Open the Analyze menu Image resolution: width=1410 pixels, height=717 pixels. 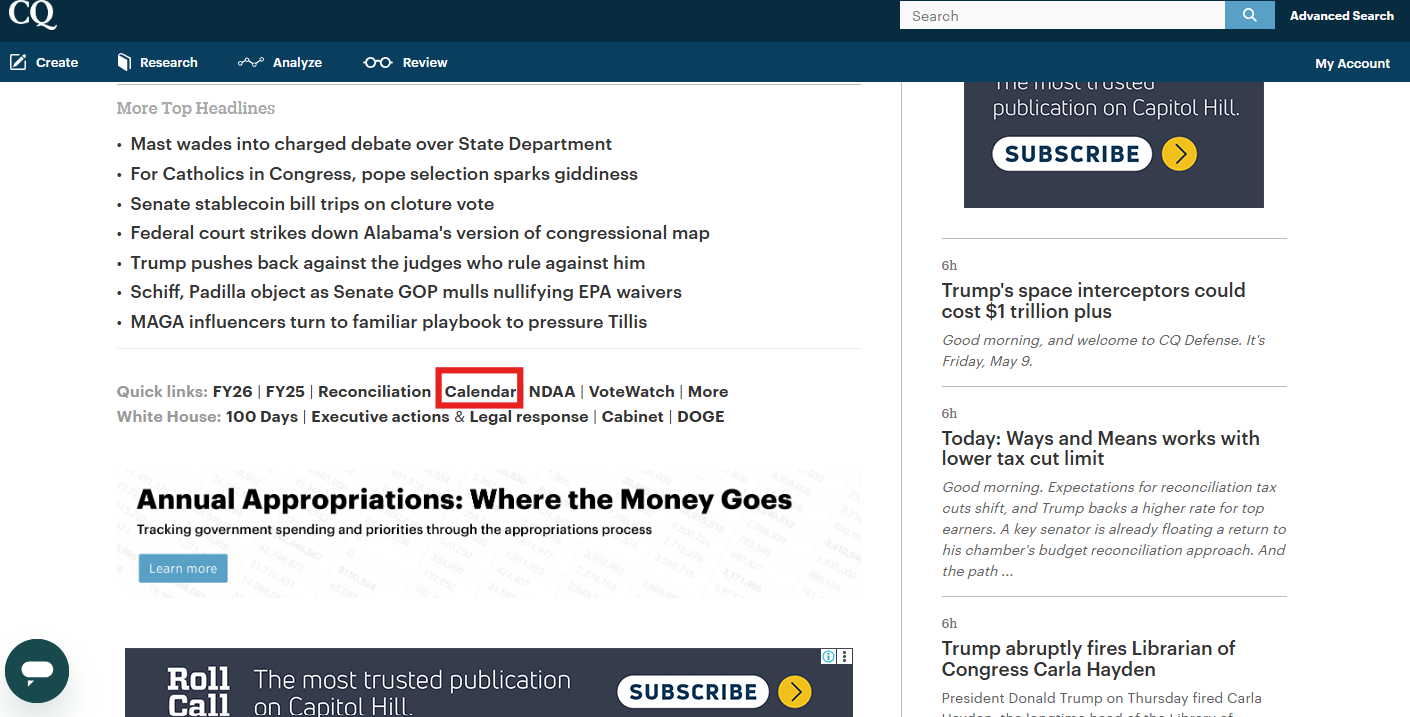pyautogui.click(x=280, y=62)
